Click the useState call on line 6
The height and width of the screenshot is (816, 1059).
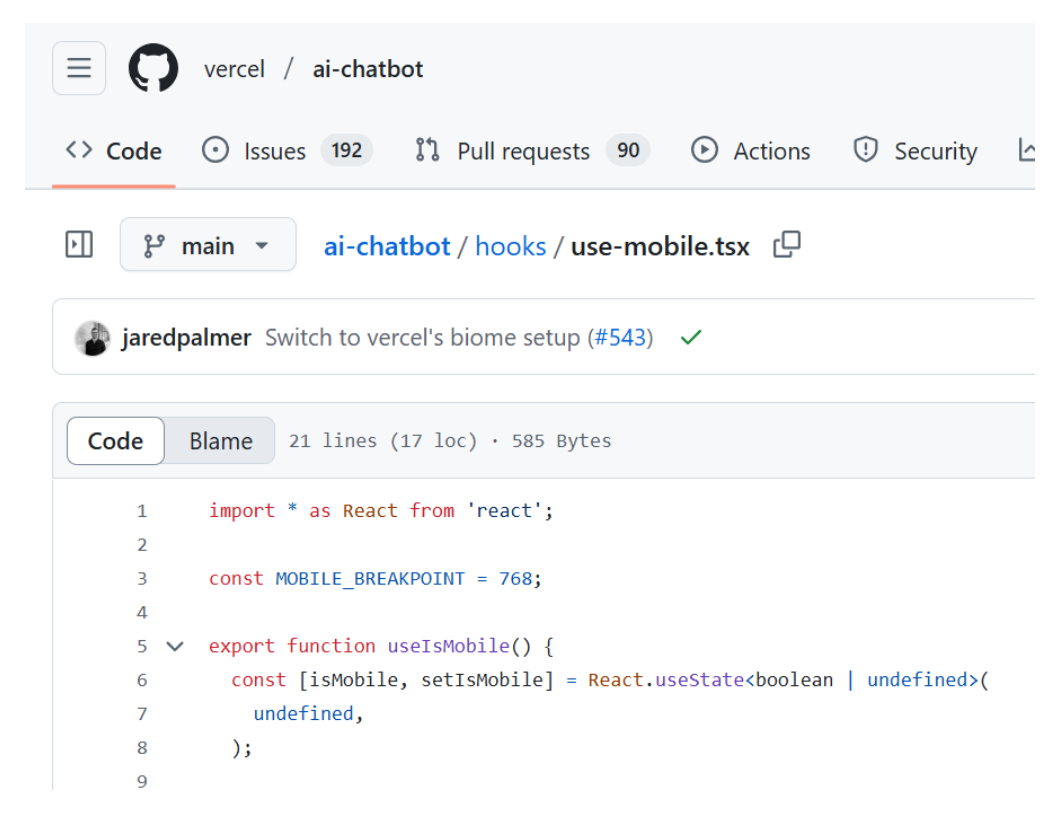click(700, 680)
